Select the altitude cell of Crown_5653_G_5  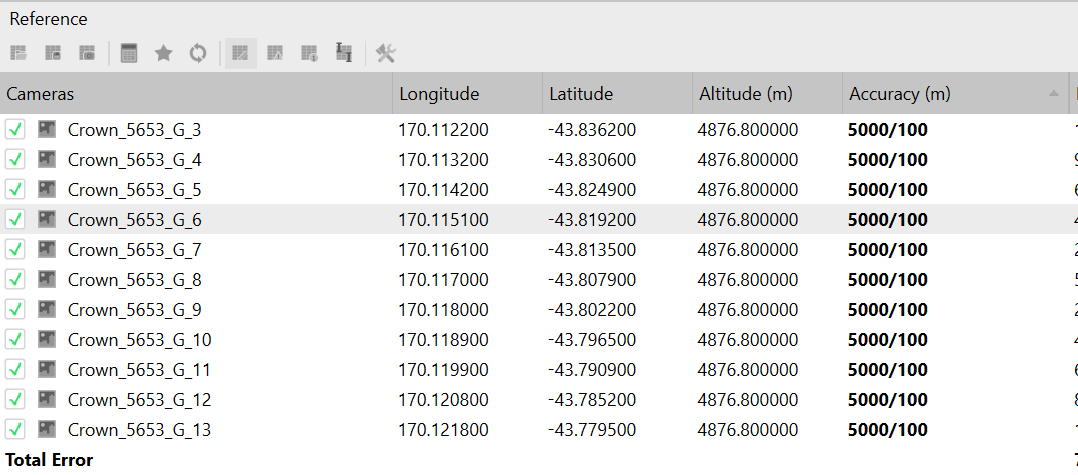[747, 189]
